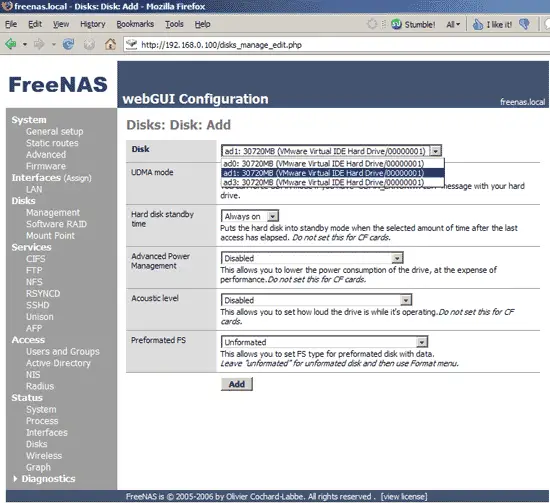Screen dimensions: 550x503
Task: Click Interfaces Assign link
Action: [77, 178]
